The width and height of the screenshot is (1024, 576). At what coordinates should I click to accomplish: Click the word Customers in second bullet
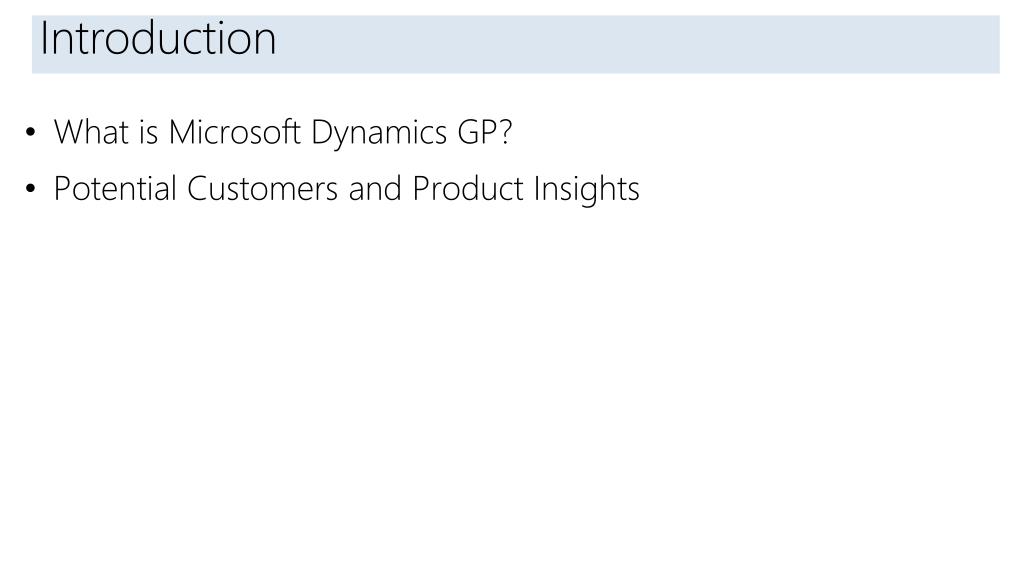point(263,189)
